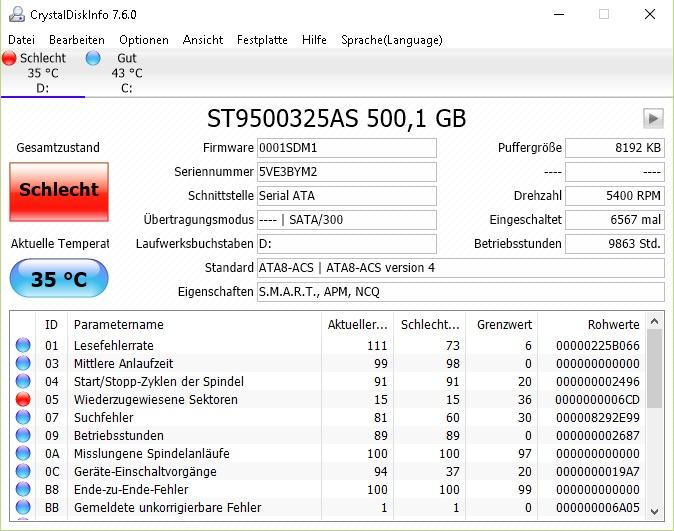The width and height of the screenshot is (674, 531).
Task: Minimize the CrystalDiskInfo window
Action: tap(559, 14)
